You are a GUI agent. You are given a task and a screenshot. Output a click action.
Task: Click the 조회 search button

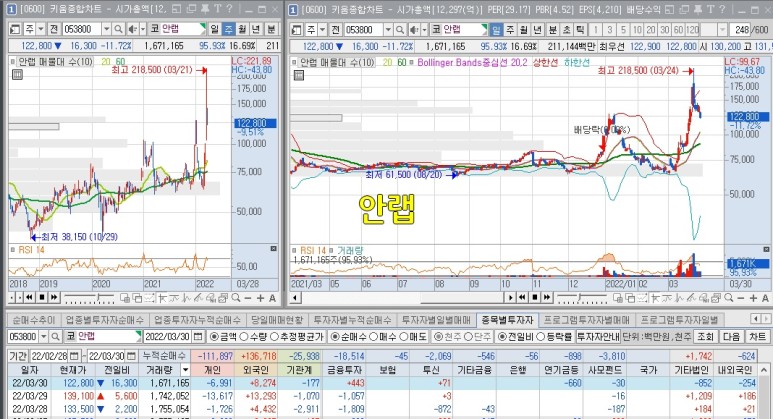pos(705,337)
